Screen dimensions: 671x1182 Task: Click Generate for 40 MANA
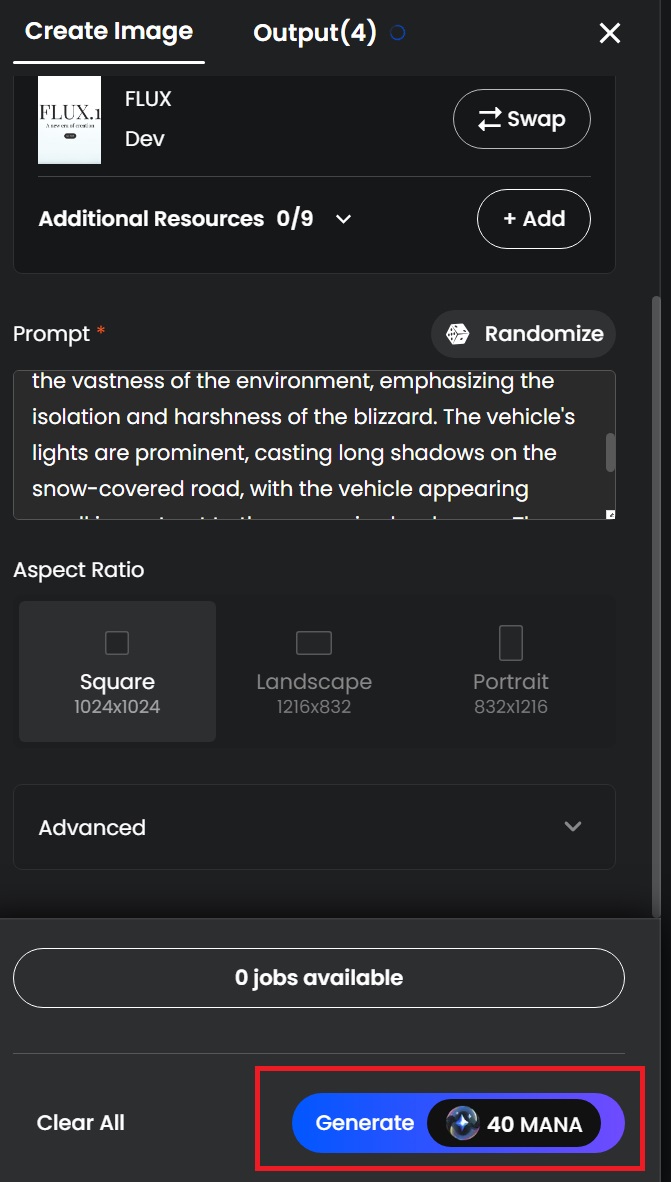click(458, 1123)
